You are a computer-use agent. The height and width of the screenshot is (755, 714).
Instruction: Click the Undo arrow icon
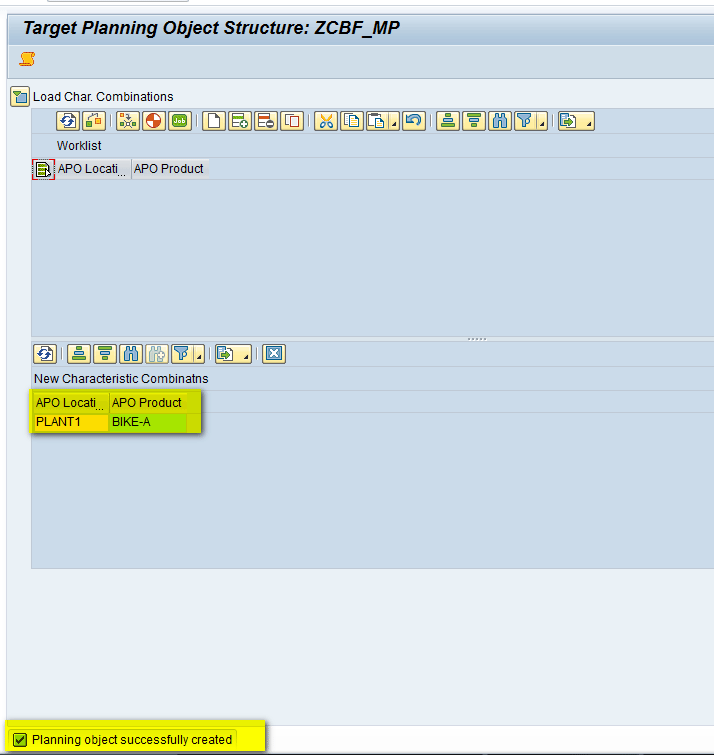tap(414, 121)
